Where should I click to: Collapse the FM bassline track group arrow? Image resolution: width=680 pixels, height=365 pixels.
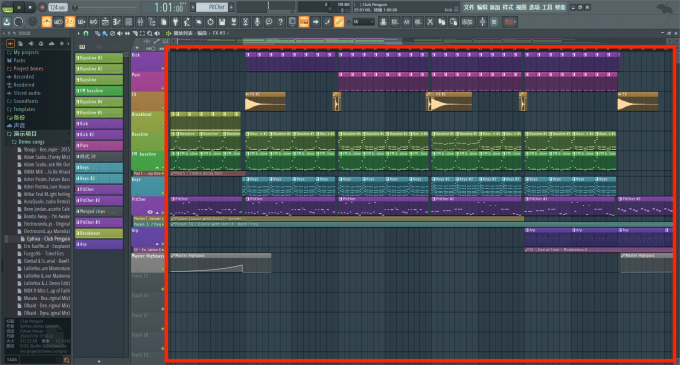[x=157, y=168]
